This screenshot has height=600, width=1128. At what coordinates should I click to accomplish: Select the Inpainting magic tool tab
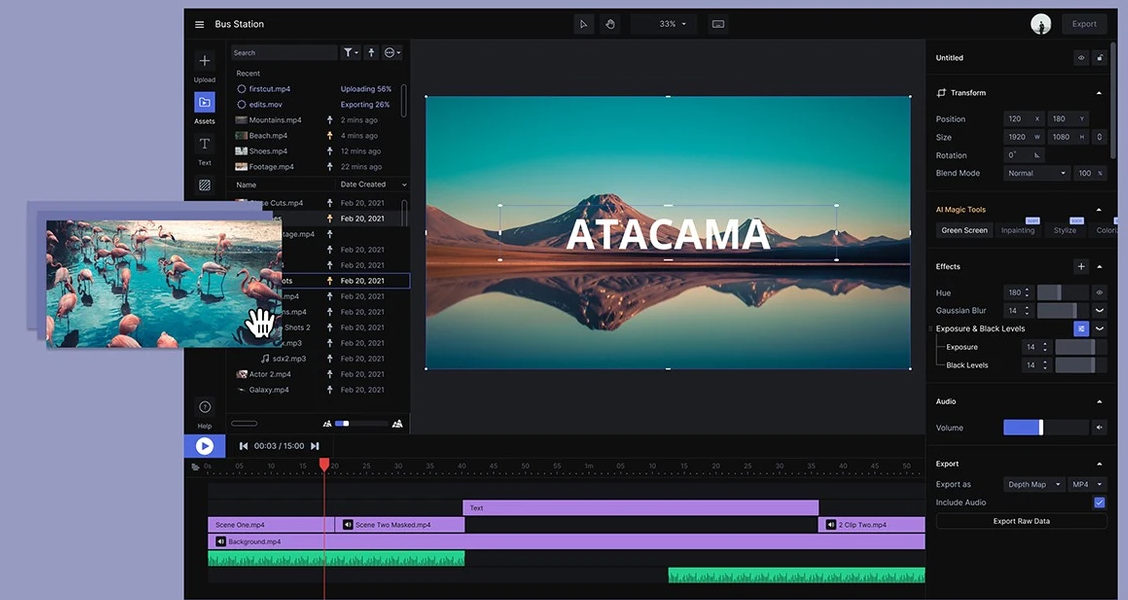1018,230
